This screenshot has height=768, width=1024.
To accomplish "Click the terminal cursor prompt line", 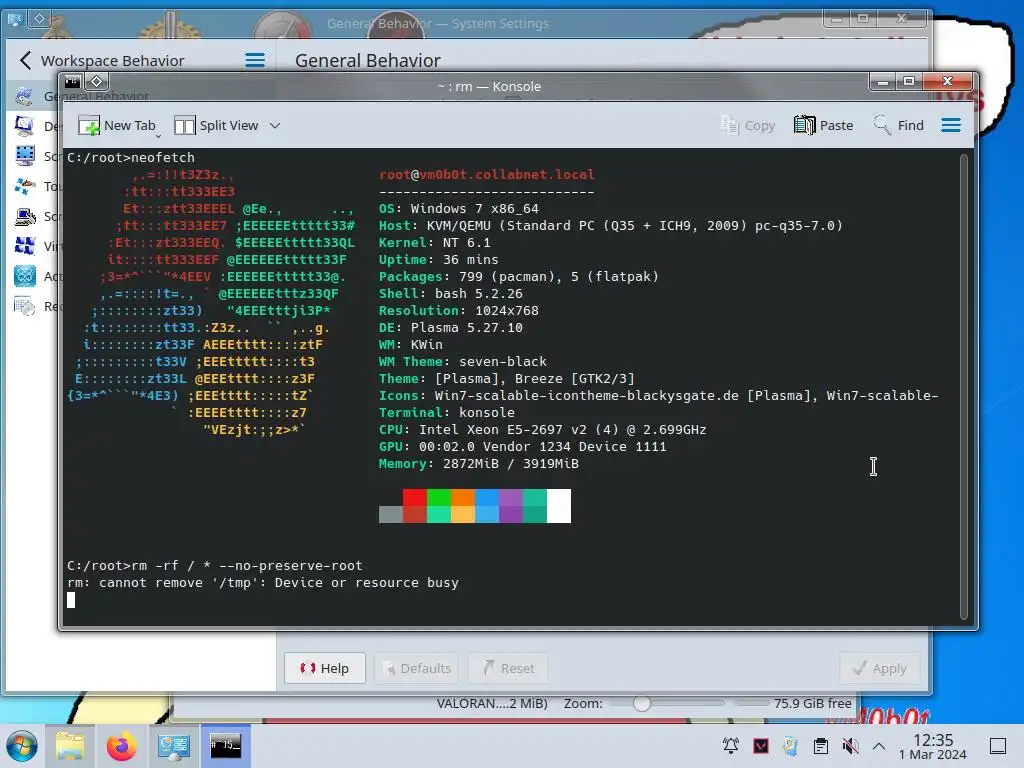I will pyautogui.click(x=71, y=600).
